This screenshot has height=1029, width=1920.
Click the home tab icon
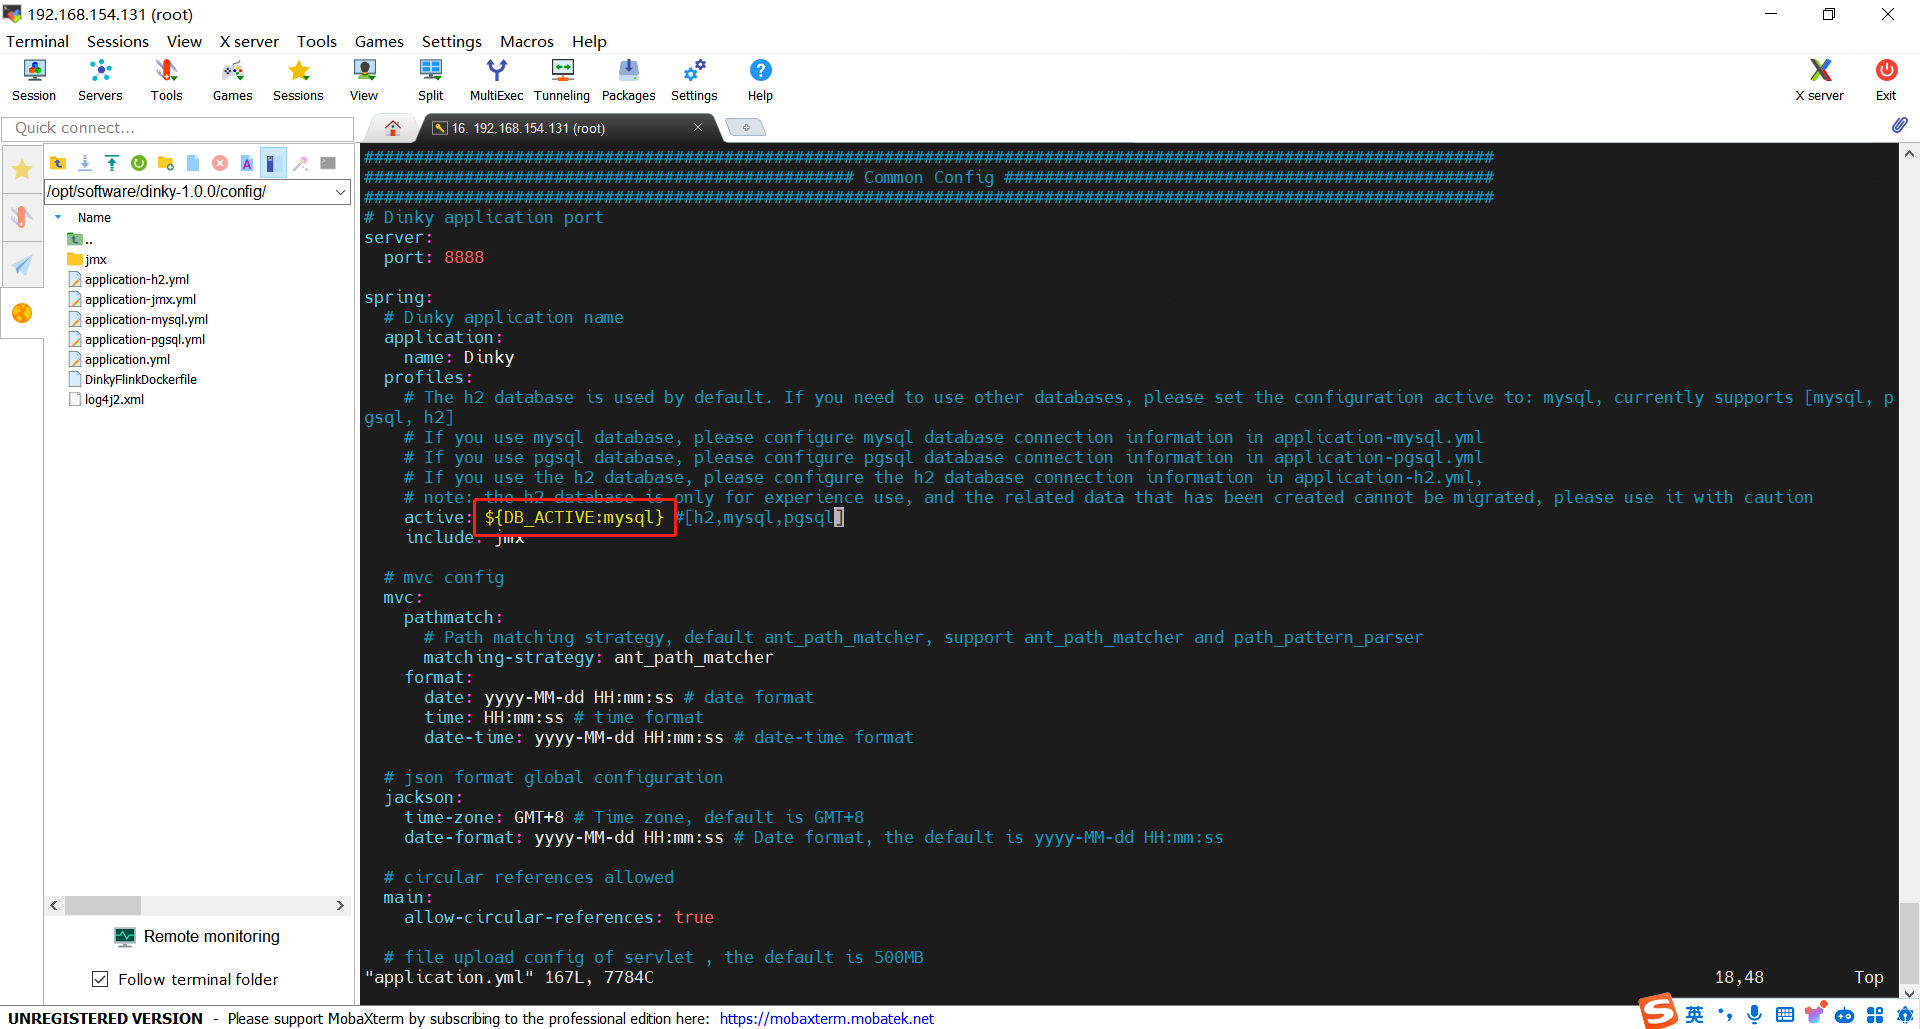(x=393, y=128)
